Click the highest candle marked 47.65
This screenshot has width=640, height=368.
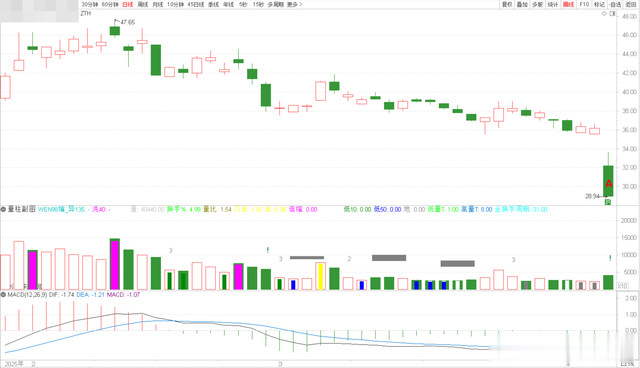point(115,31)
